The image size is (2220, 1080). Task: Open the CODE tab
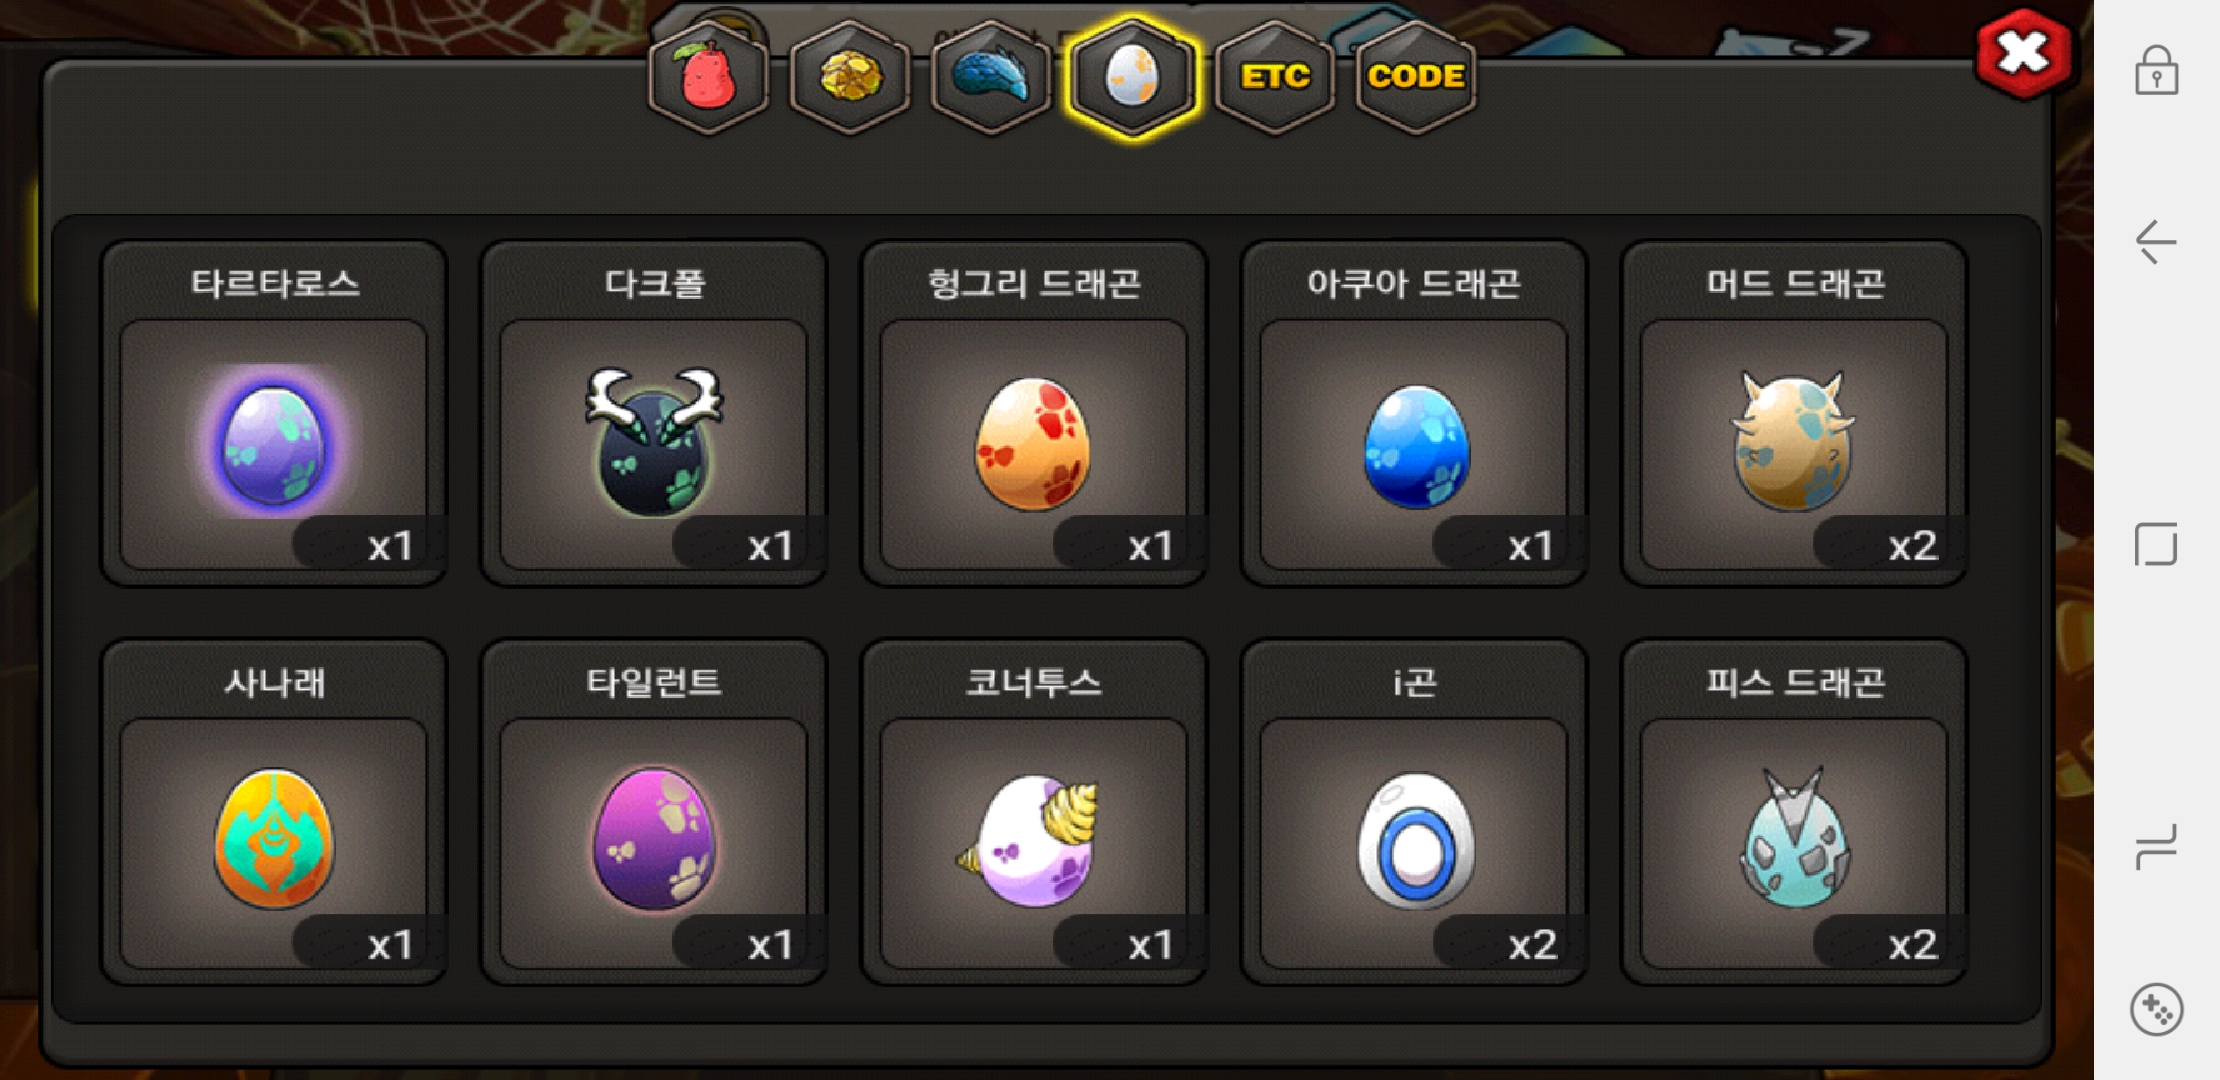pyautogui.click(x=1416, y=77)
